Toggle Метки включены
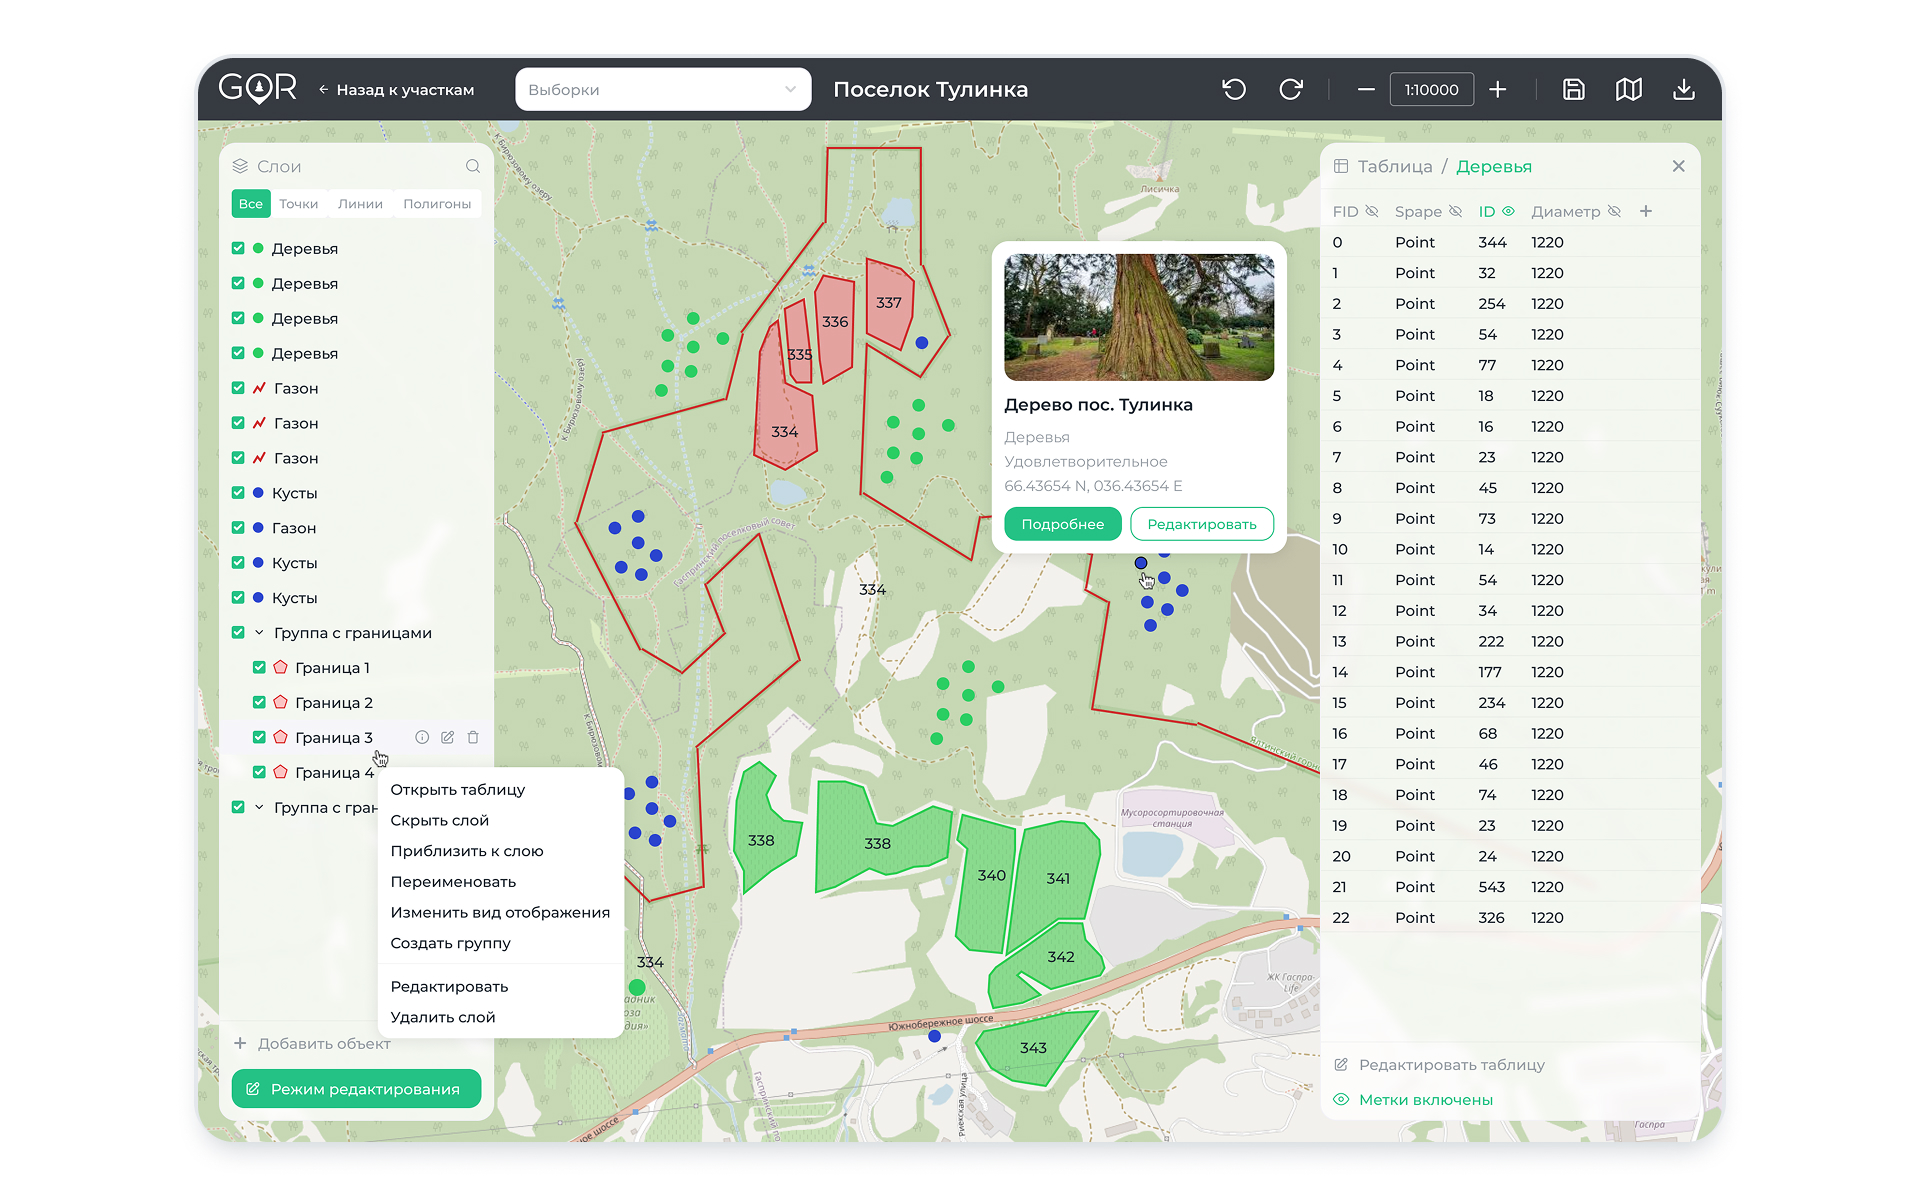This screenshot has height=1200, width=1920. [1413, 1100]
